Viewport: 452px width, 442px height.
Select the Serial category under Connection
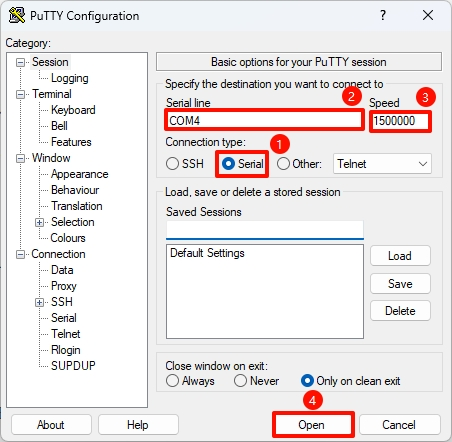(x=64, y=318)
